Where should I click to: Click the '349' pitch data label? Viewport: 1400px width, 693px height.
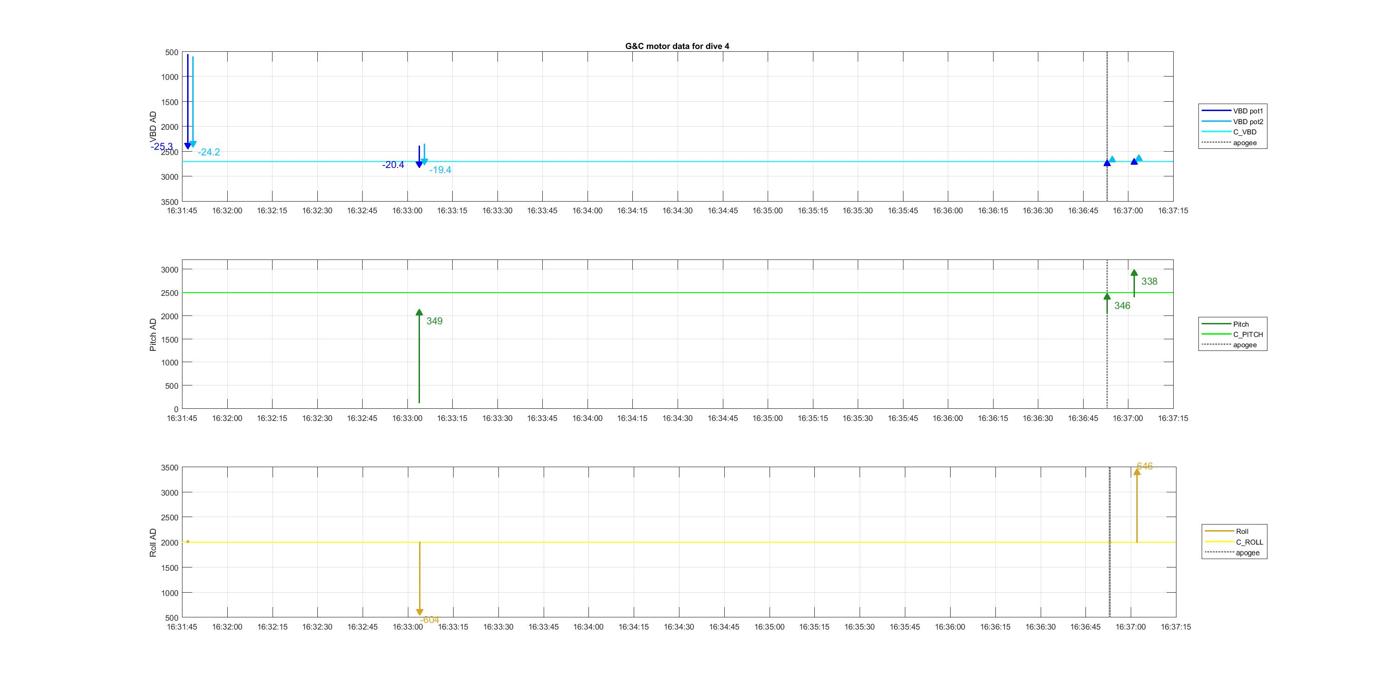click(x=434, y=321)
